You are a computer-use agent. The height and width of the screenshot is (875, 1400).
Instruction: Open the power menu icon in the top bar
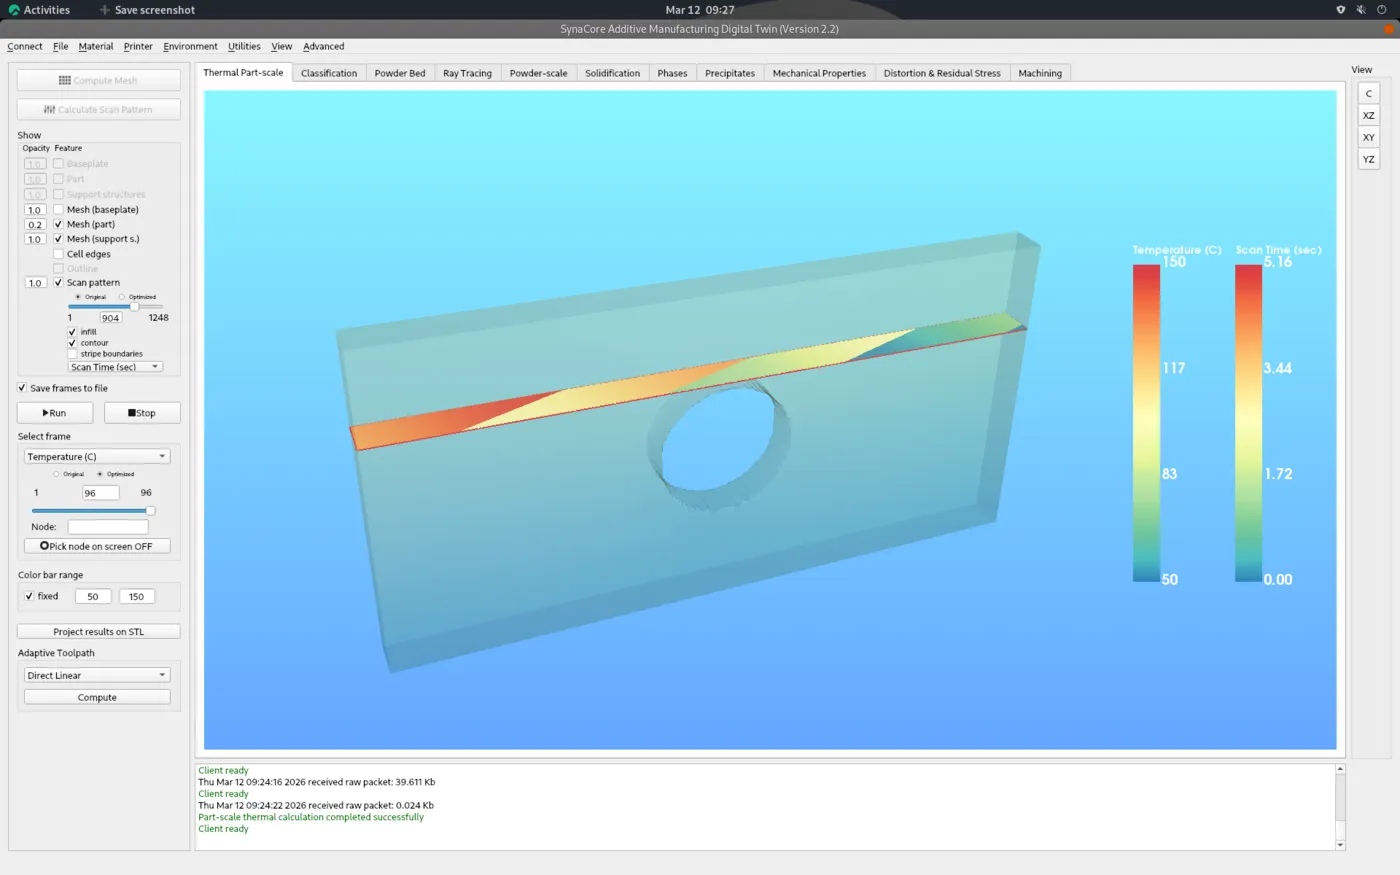pyautogui.click(x=1382, y=10)
